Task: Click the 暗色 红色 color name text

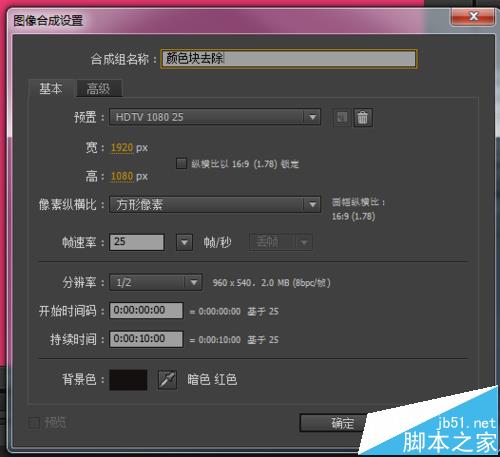Action: point(212,380)
